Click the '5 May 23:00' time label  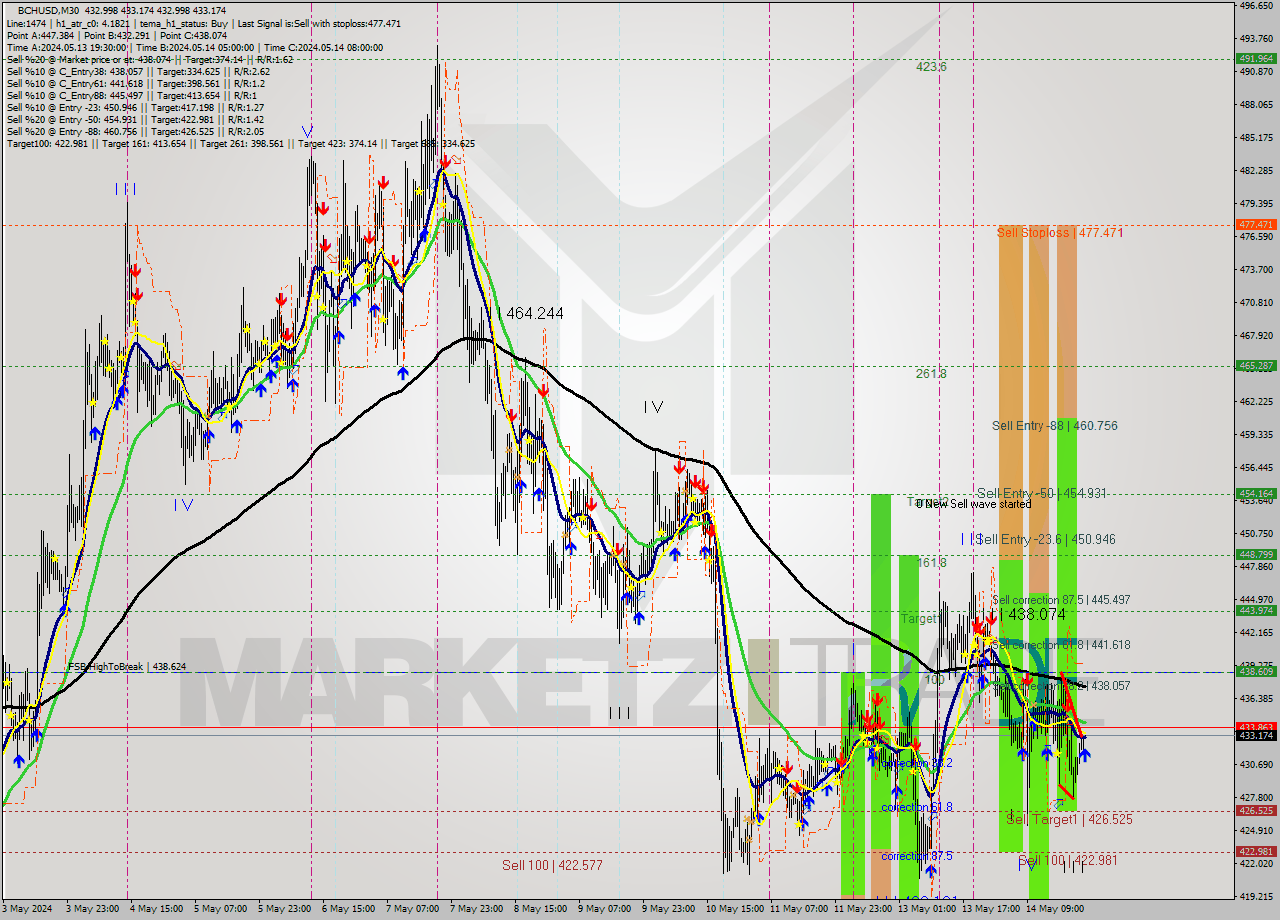point(284,909)
